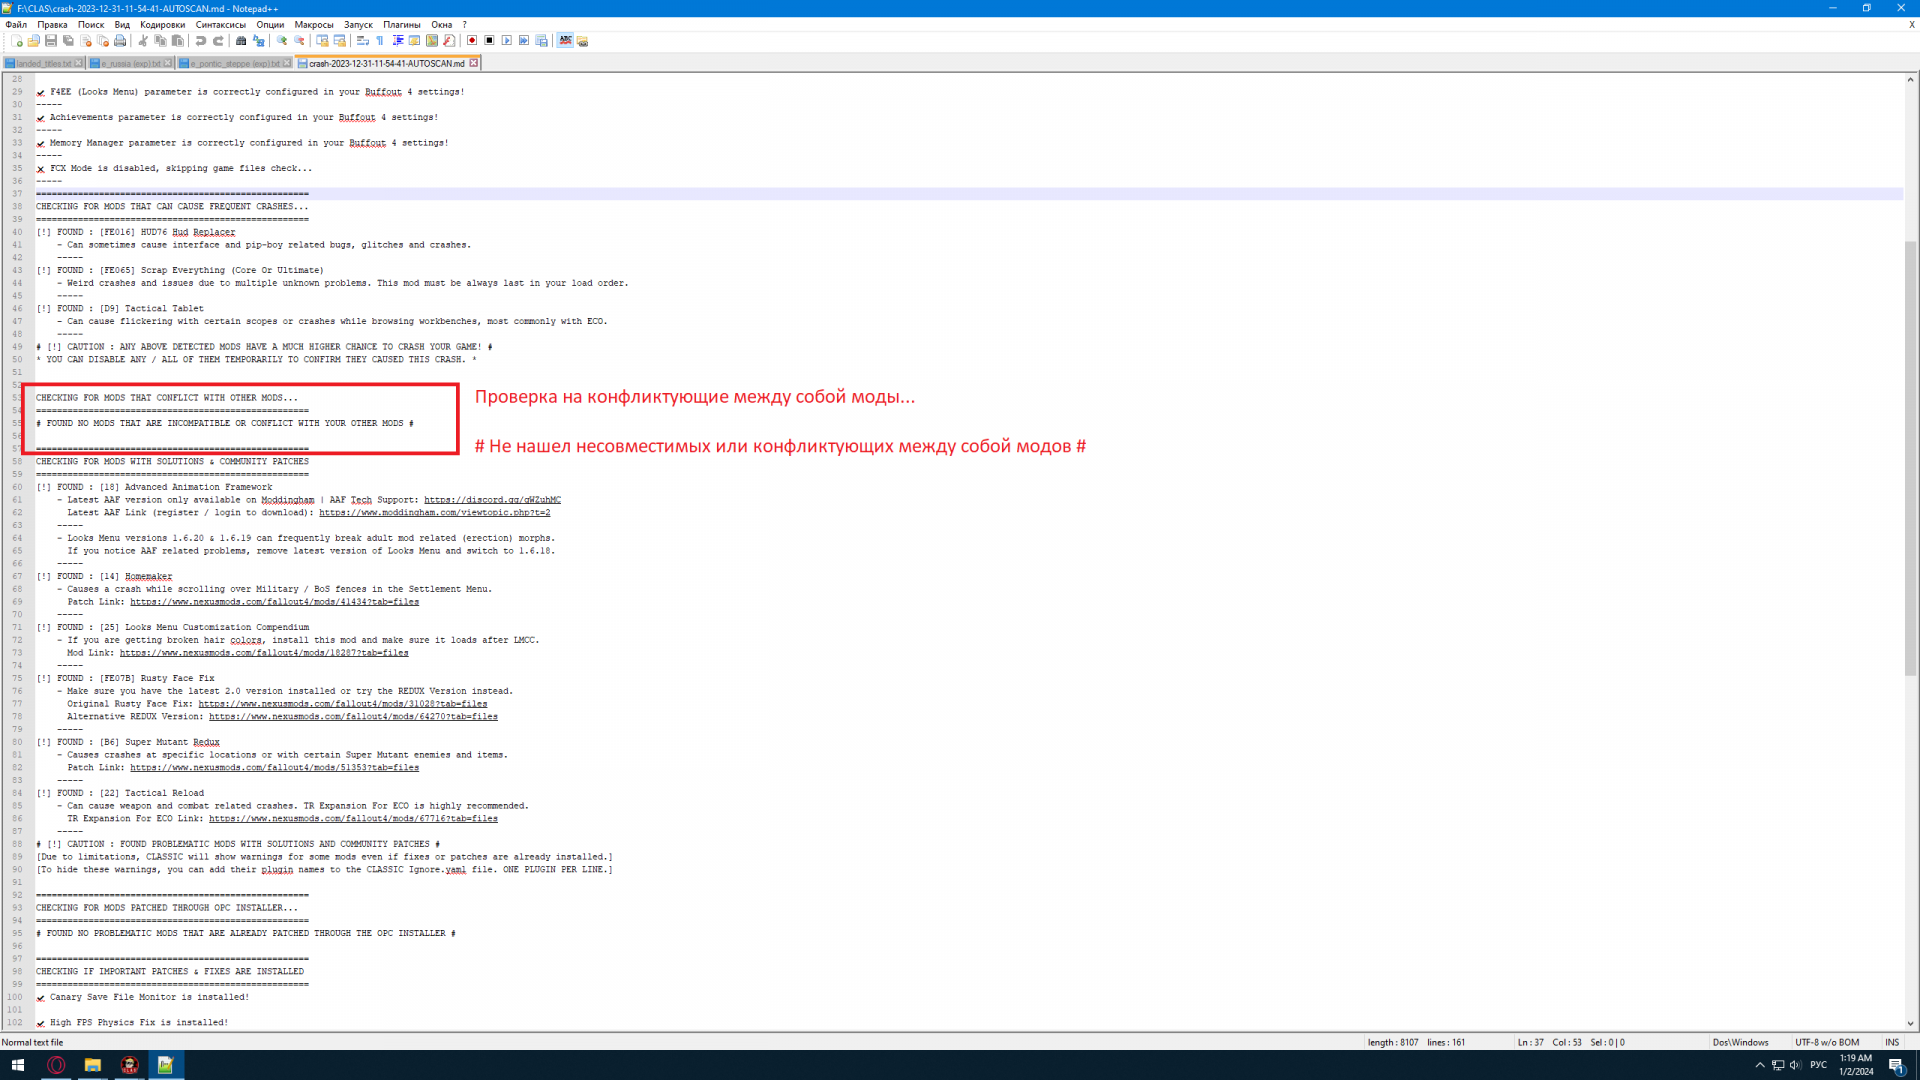This screenshot has height=1080, width=1920.
Task: Click the Save file toolbar icon
Action: tap(51, 41)
